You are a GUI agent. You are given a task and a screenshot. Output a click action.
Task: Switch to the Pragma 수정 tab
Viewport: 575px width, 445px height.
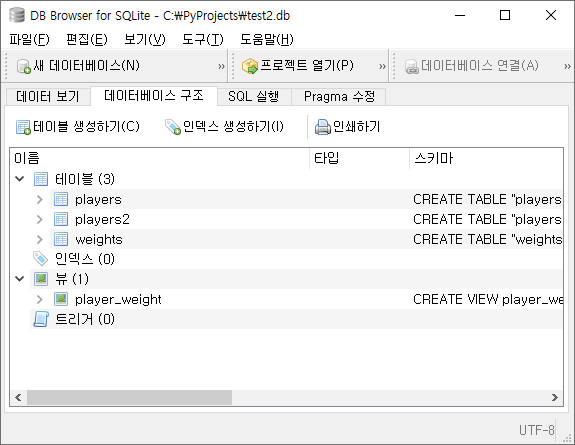(339, 96)
